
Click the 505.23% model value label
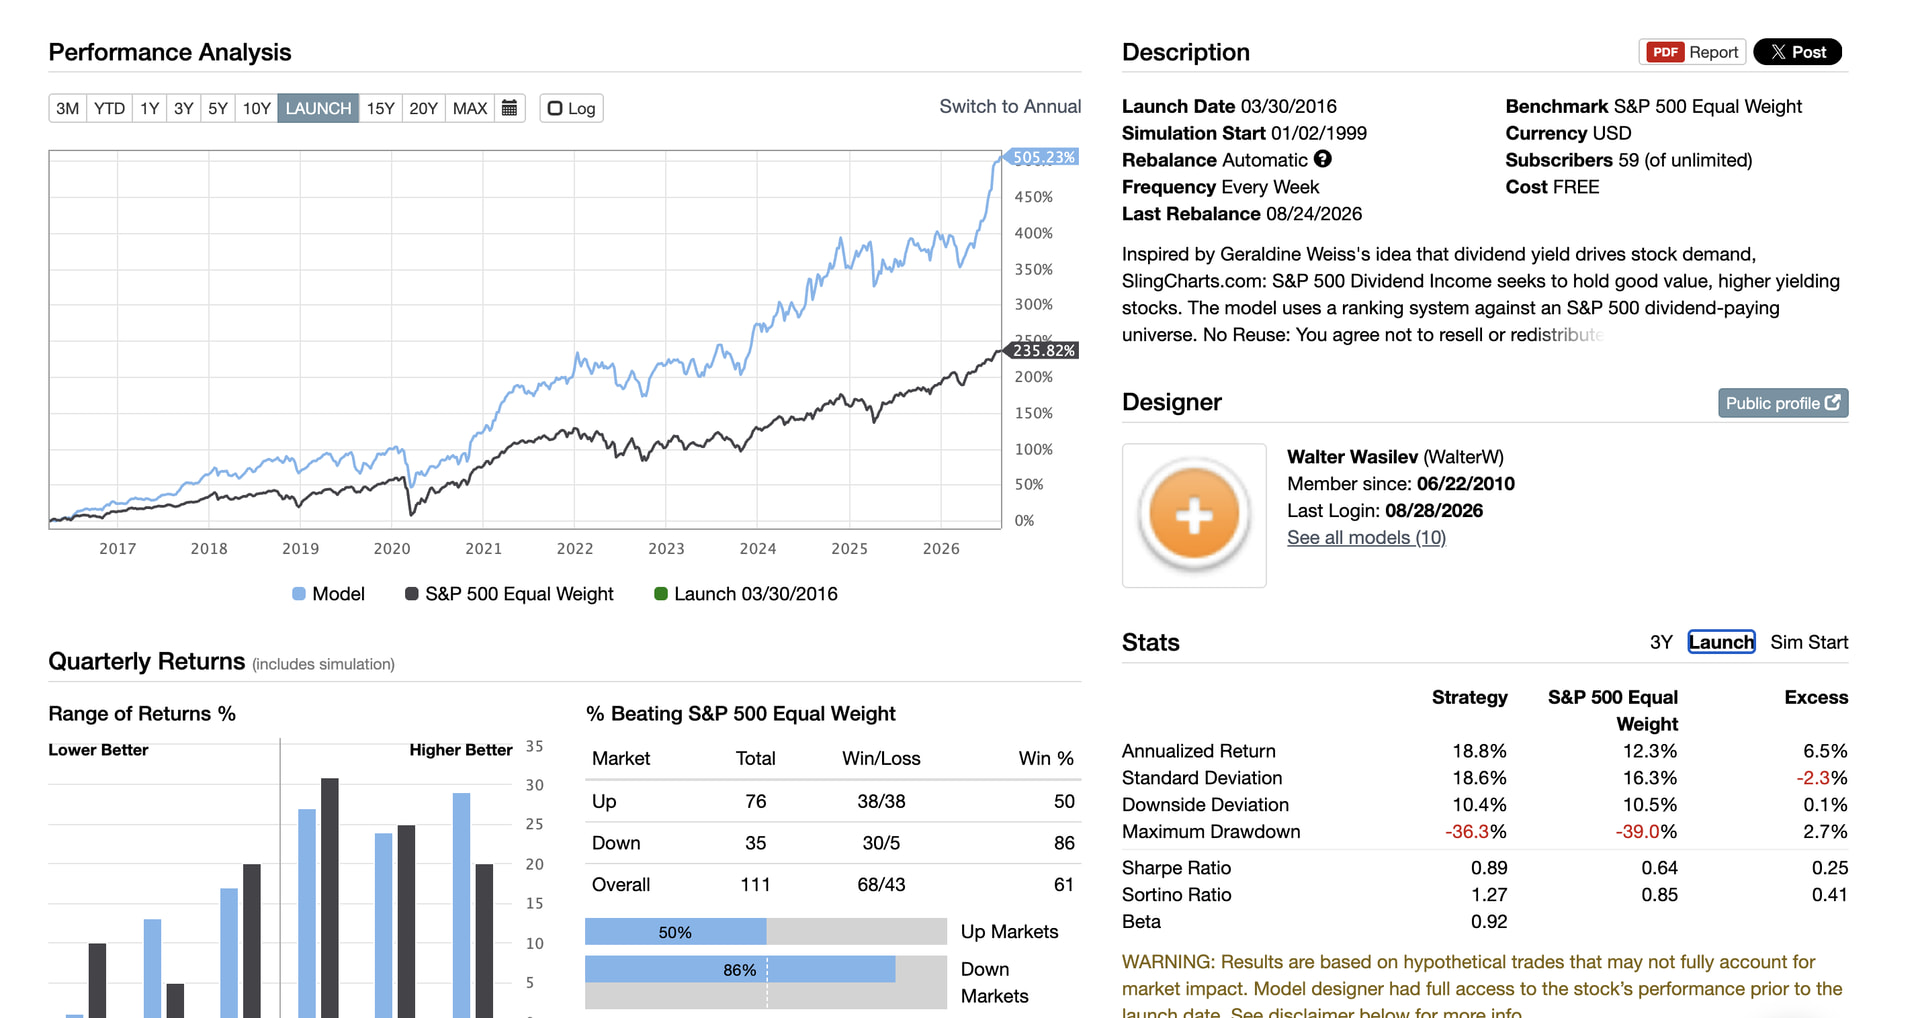[x=1042, y=158]
